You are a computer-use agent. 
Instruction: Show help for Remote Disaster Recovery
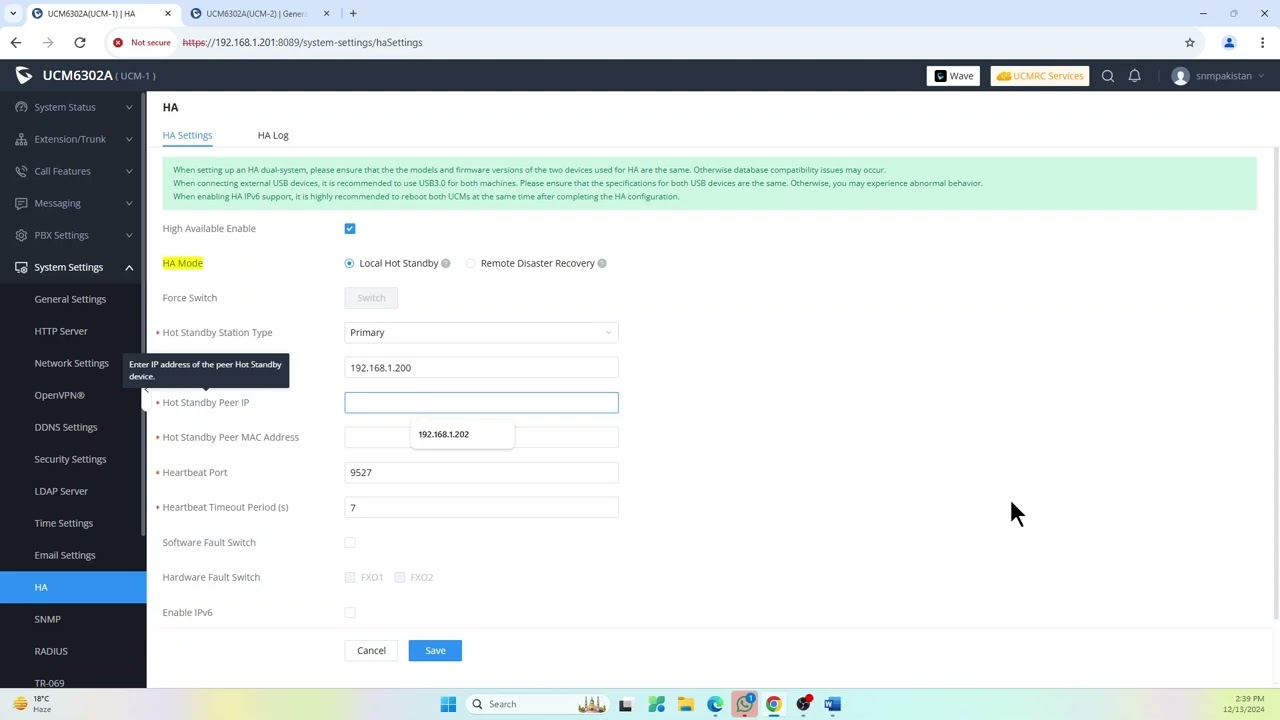602,263
